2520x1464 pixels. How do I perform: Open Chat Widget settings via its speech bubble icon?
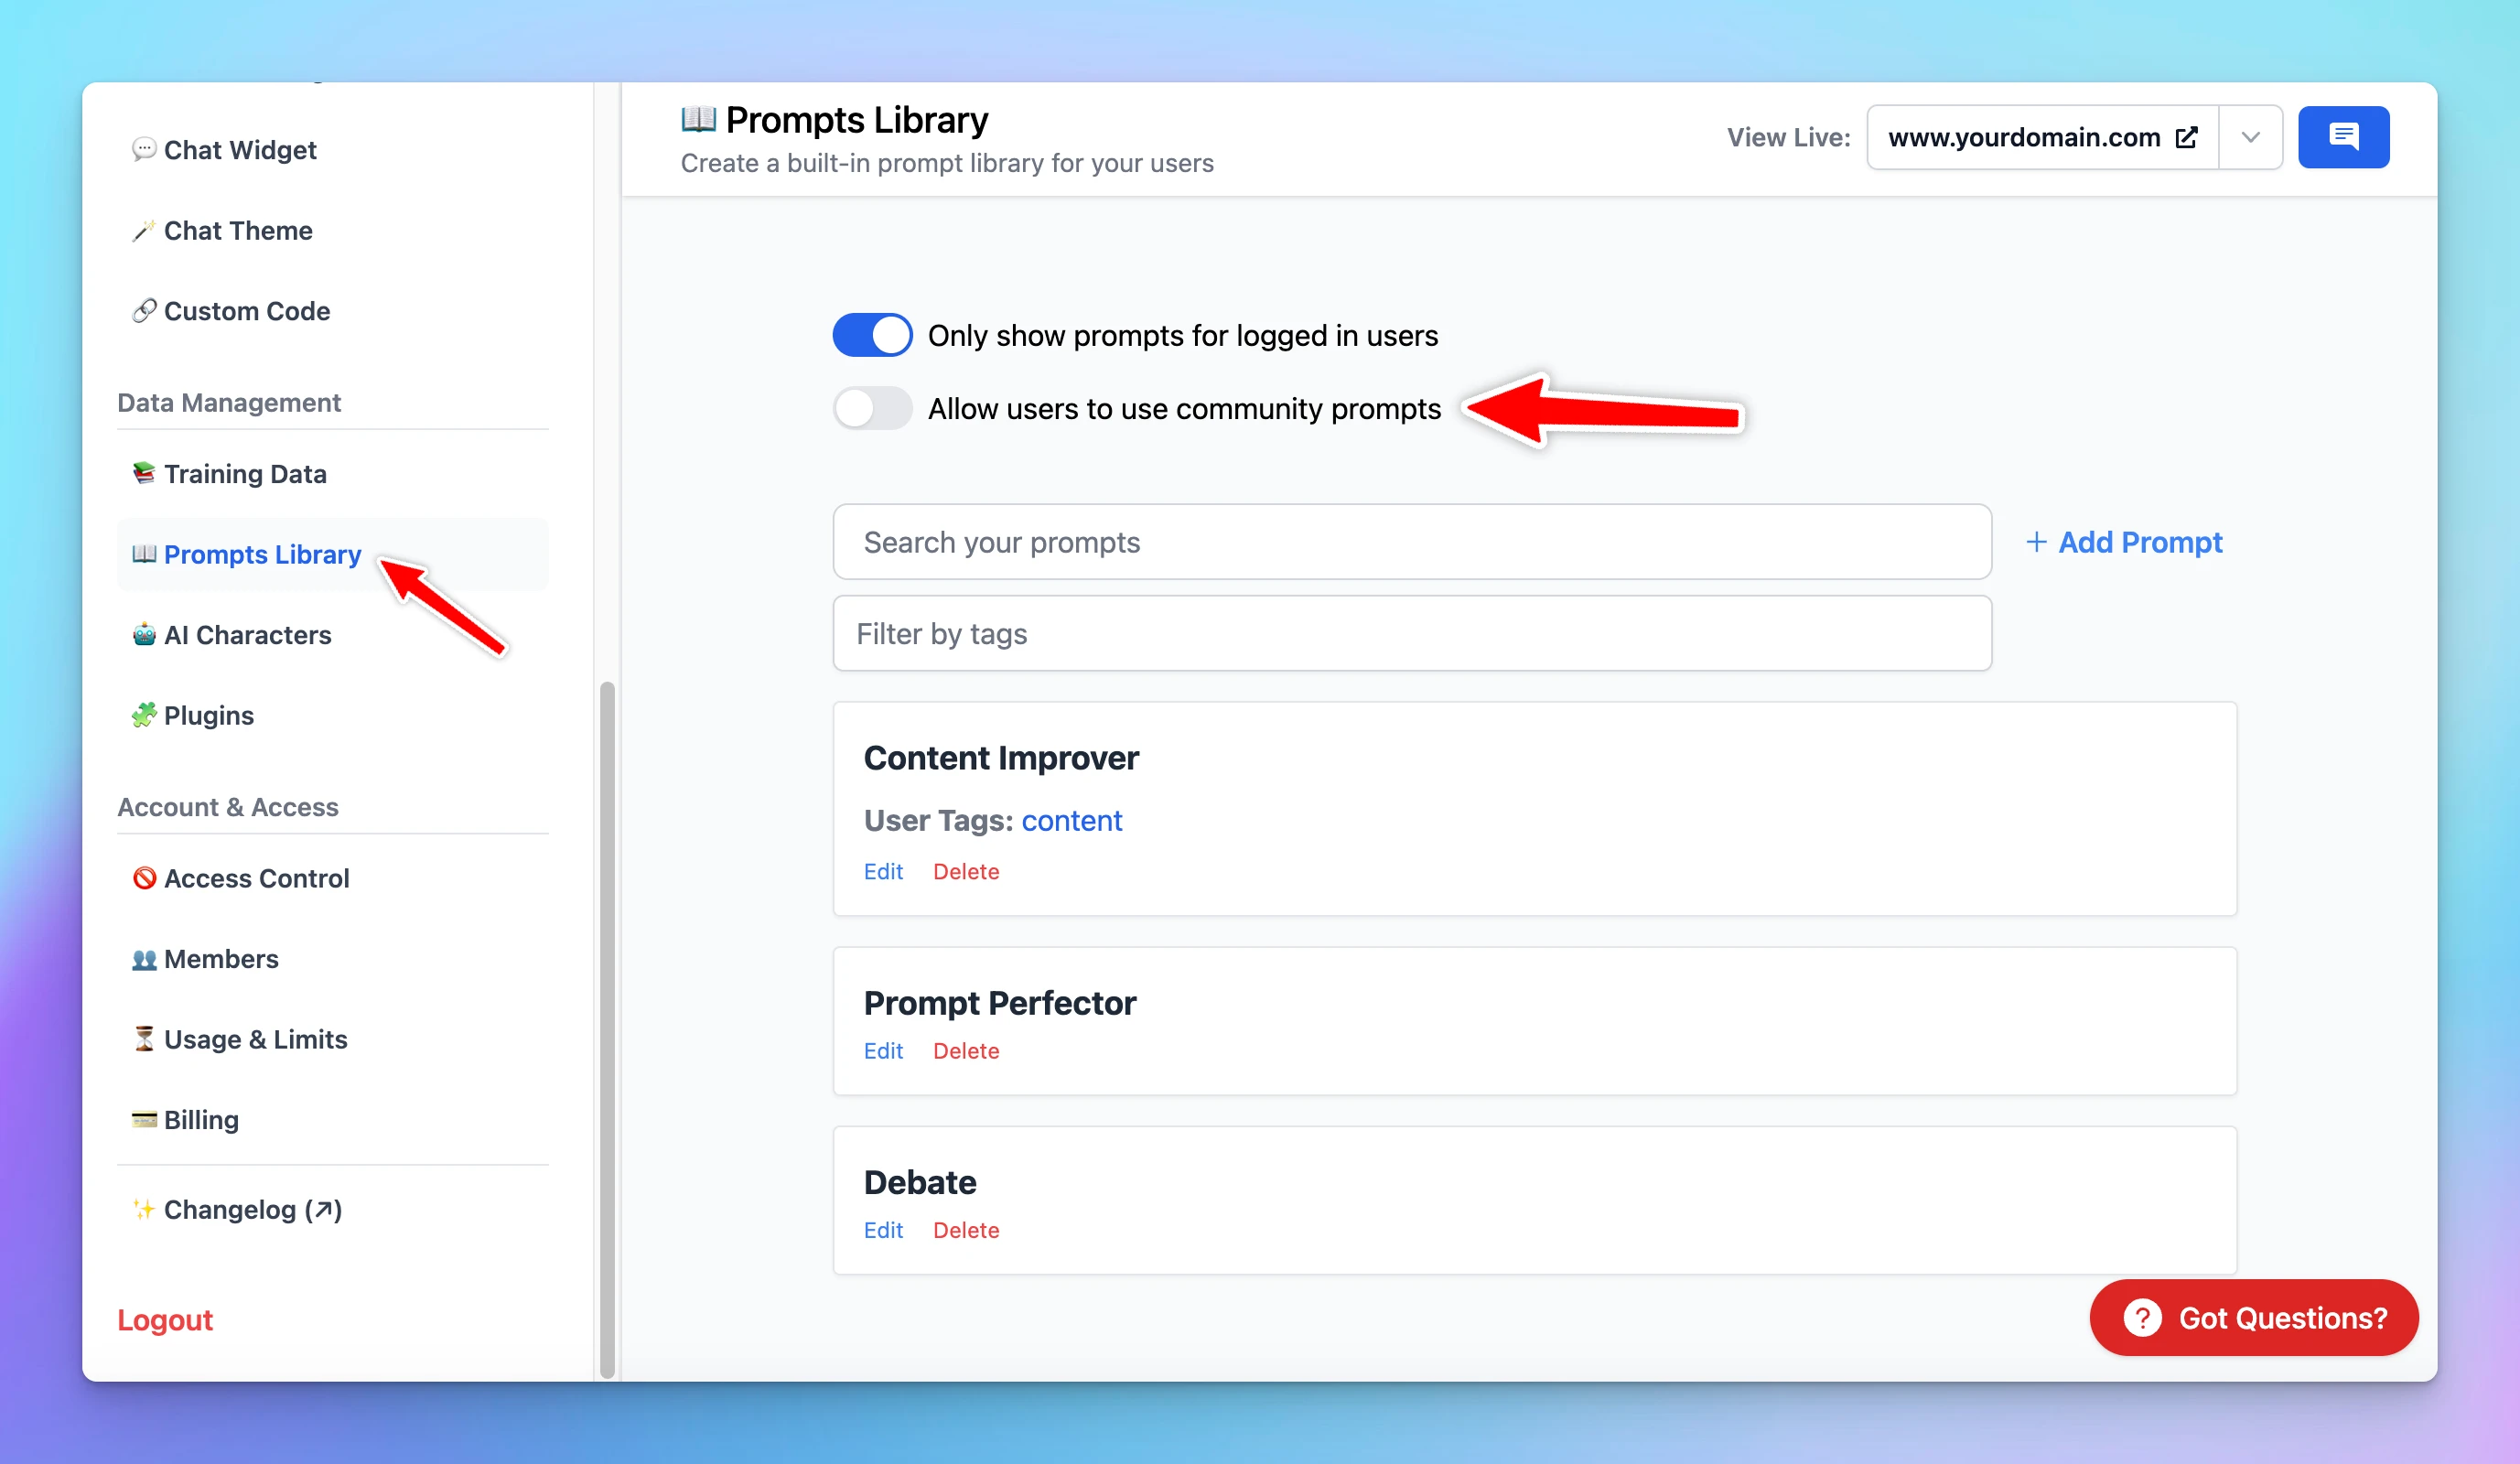tap(145, 150)
